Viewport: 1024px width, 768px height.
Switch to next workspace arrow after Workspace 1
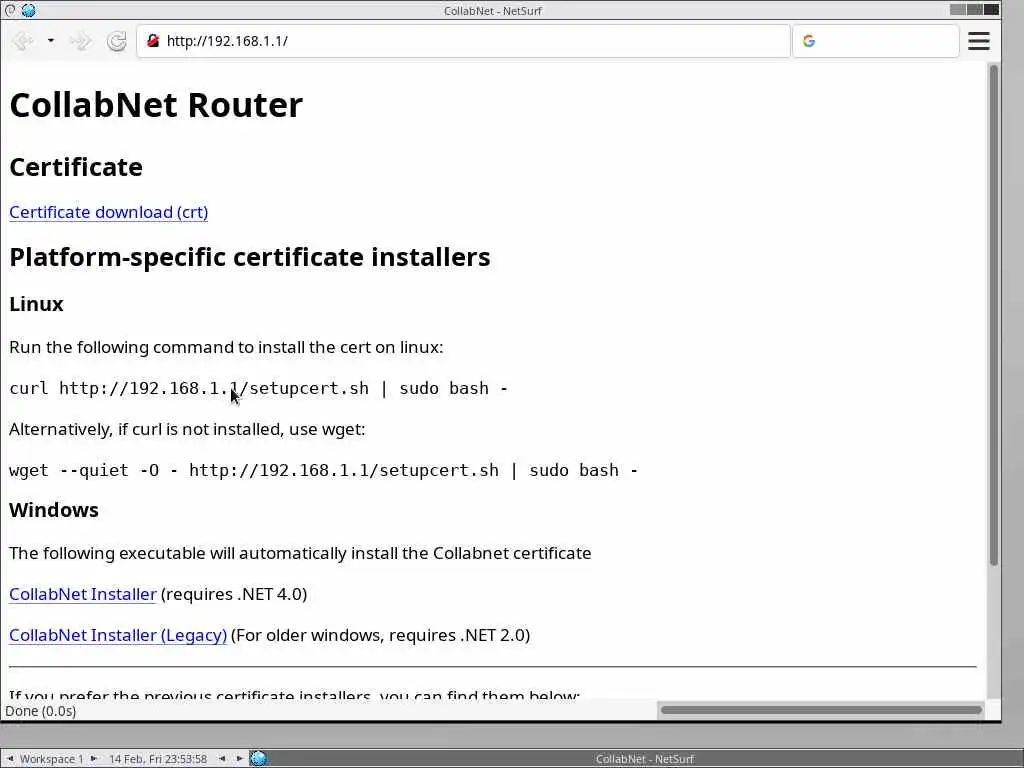(93, 759)
